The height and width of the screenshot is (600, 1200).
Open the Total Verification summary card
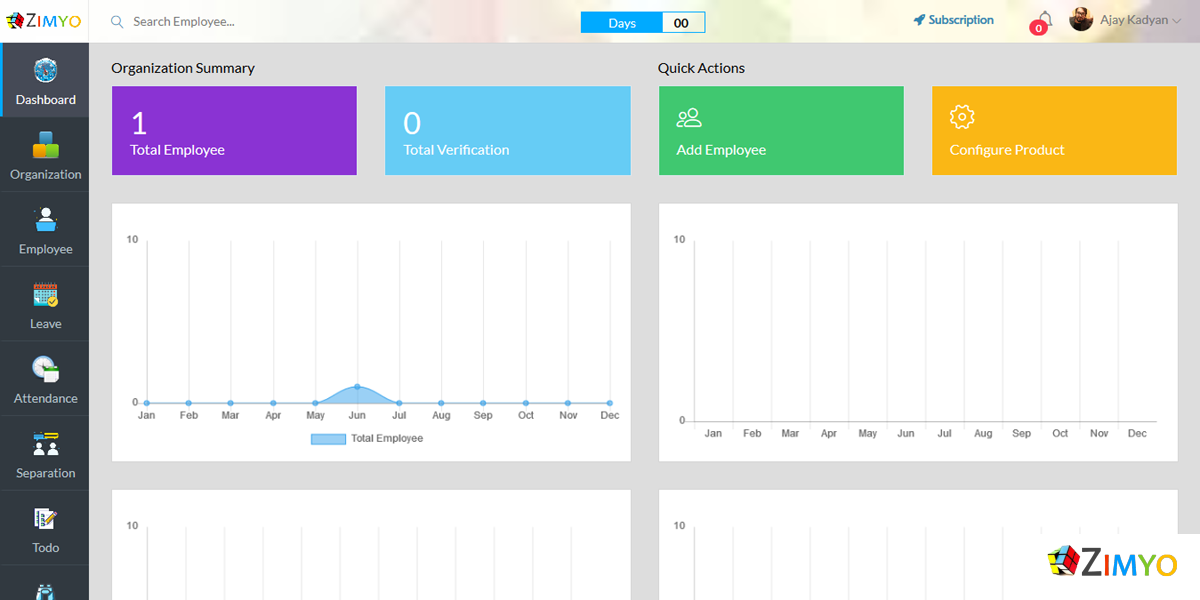pyautogui.click(x=508, y=131)
